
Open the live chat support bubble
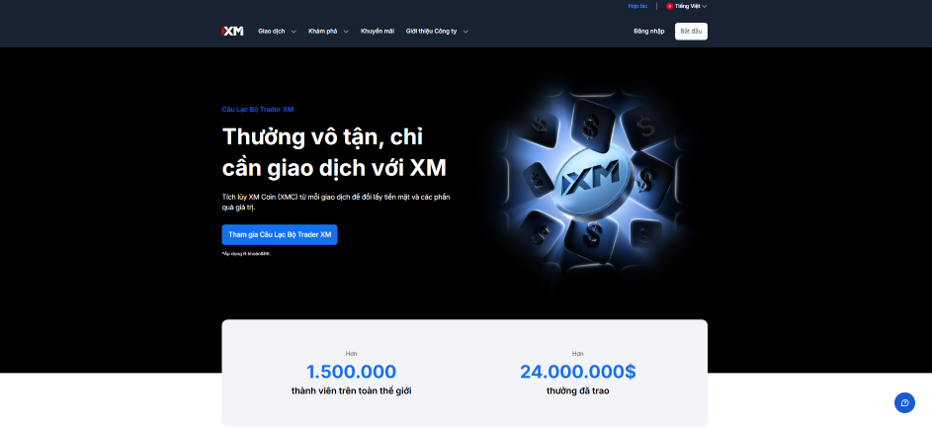coord(904,402)
